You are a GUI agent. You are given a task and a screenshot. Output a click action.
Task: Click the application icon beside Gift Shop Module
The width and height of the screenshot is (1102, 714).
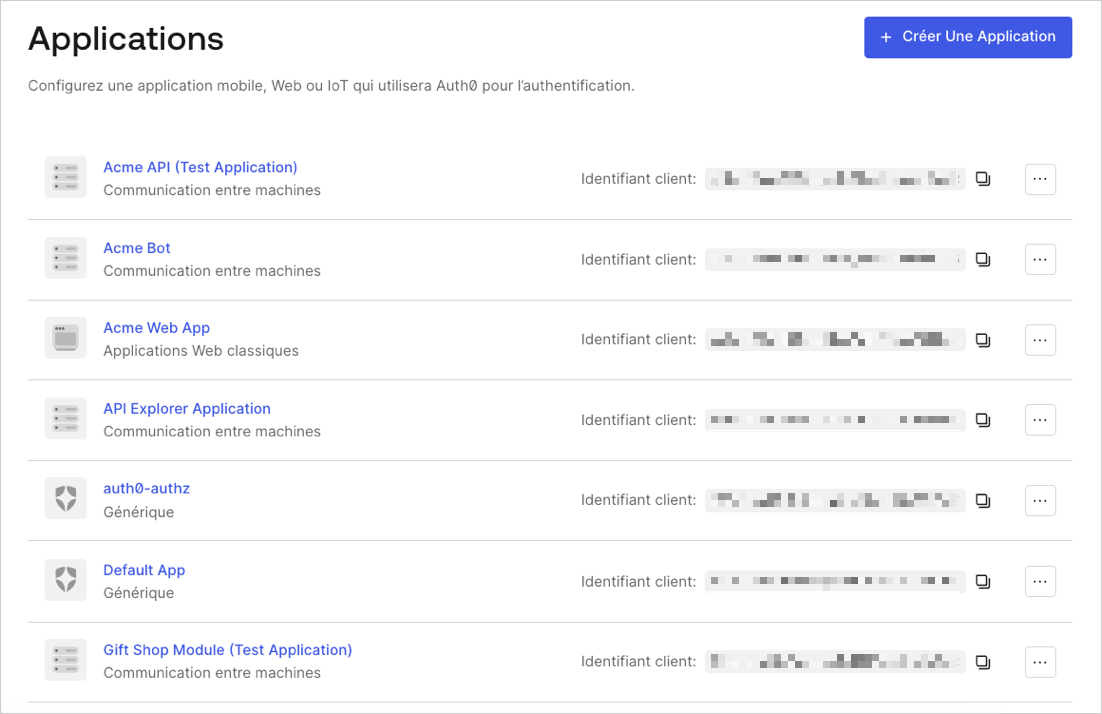pos(65,660)
